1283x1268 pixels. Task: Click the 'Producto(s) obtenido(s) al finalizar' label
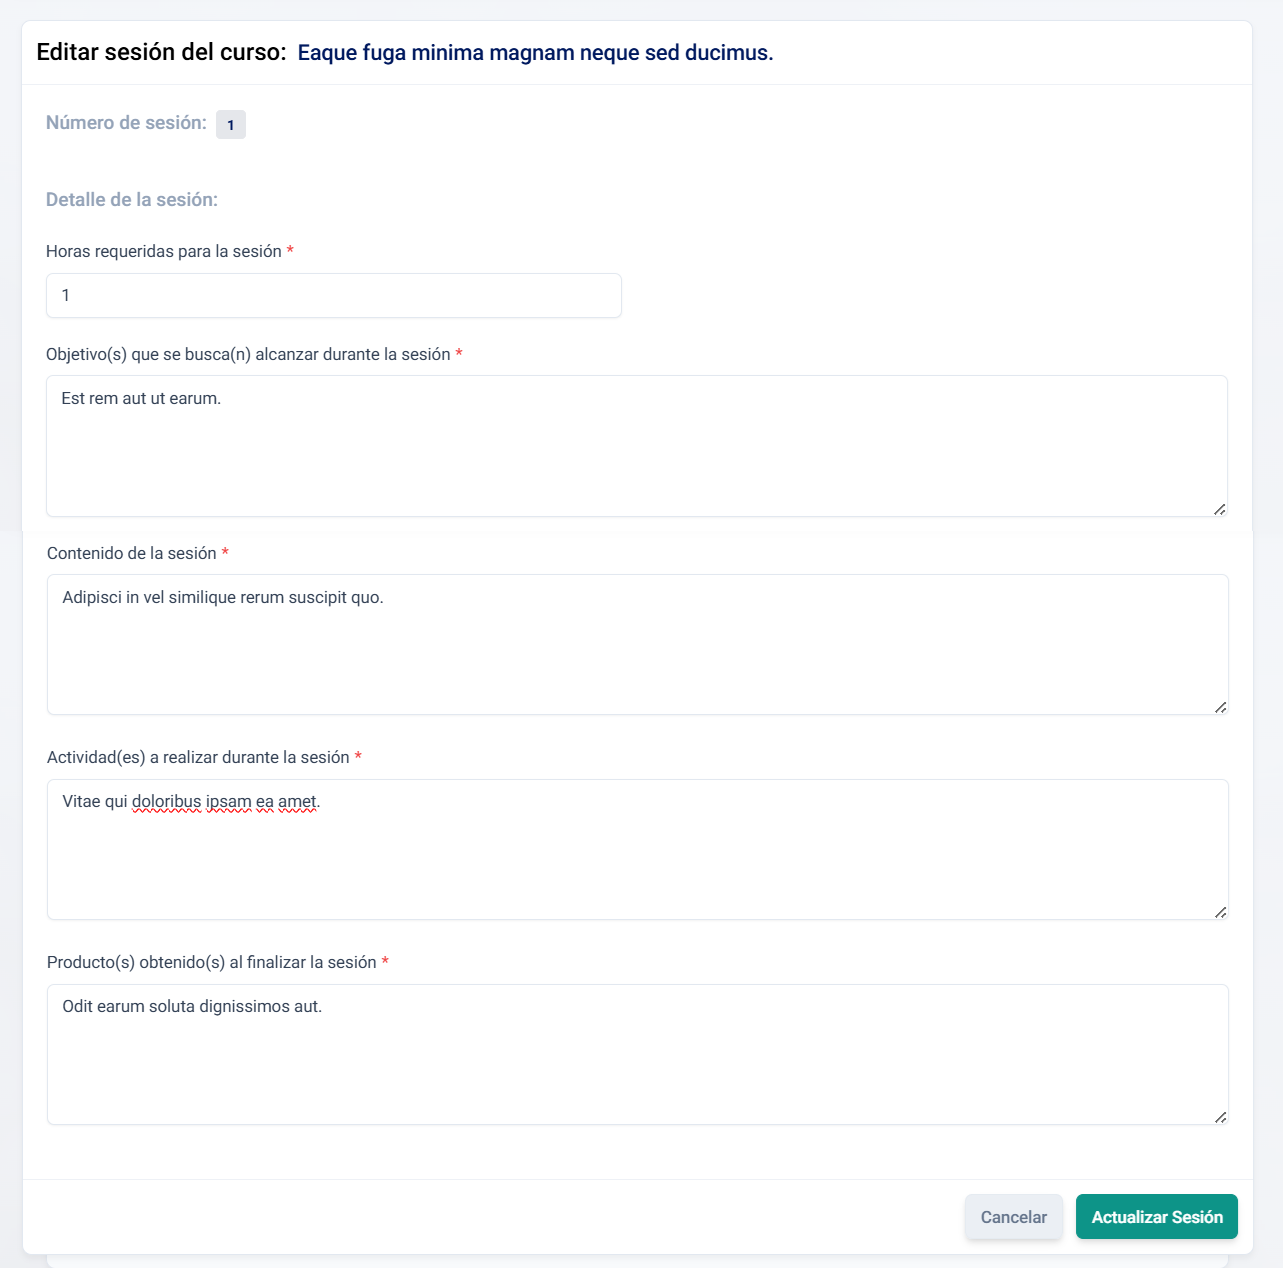coord(212,963)
